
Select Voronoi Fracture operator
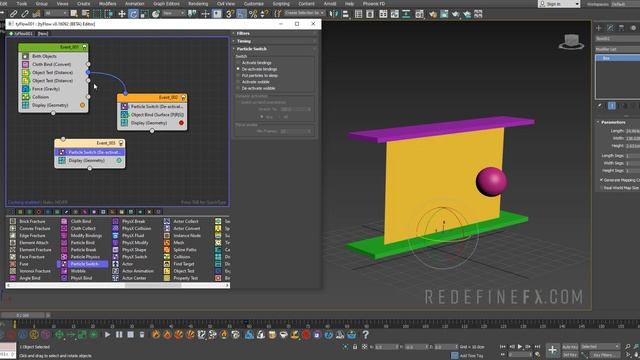click(35, 271)
